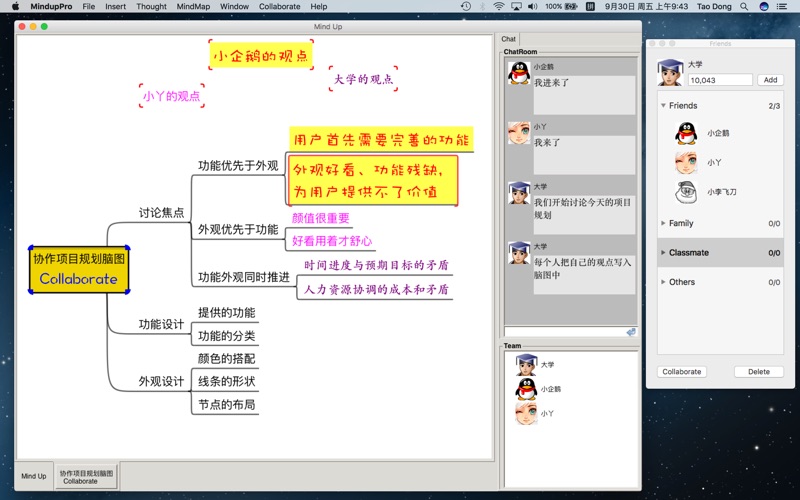Open the Collaborate menu
This screenshot has height=500, width=800.
coord(280,7)
